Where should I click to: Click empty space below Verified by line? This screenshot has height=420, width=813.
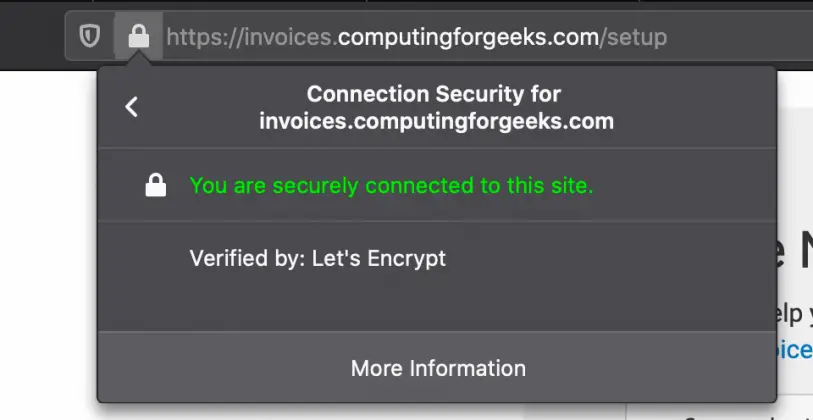[x=437, y=303]
